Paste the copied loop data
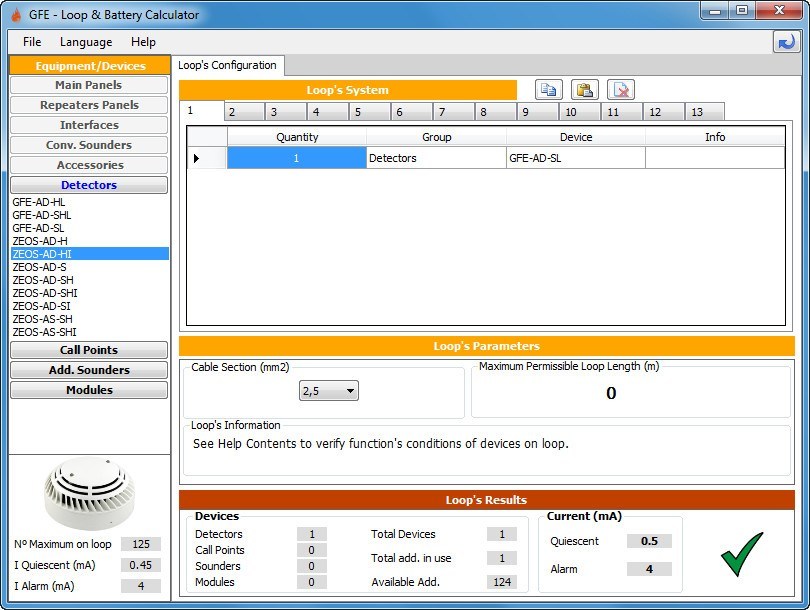Screen dimensions: 810x610 585,89
